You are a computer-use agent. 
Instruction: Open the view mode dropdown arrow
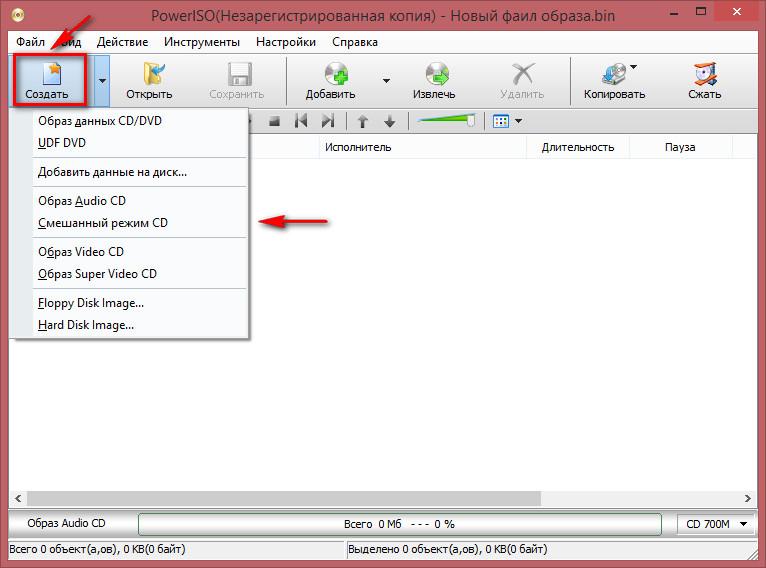point(519,121)
